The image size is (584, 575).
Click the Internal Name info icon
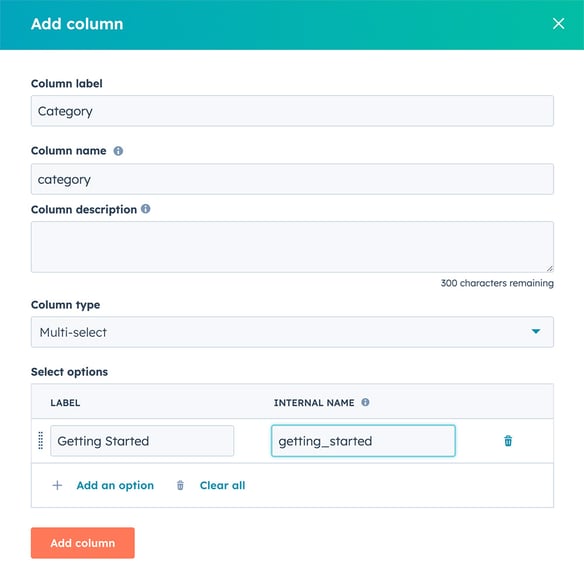point(365,402)
